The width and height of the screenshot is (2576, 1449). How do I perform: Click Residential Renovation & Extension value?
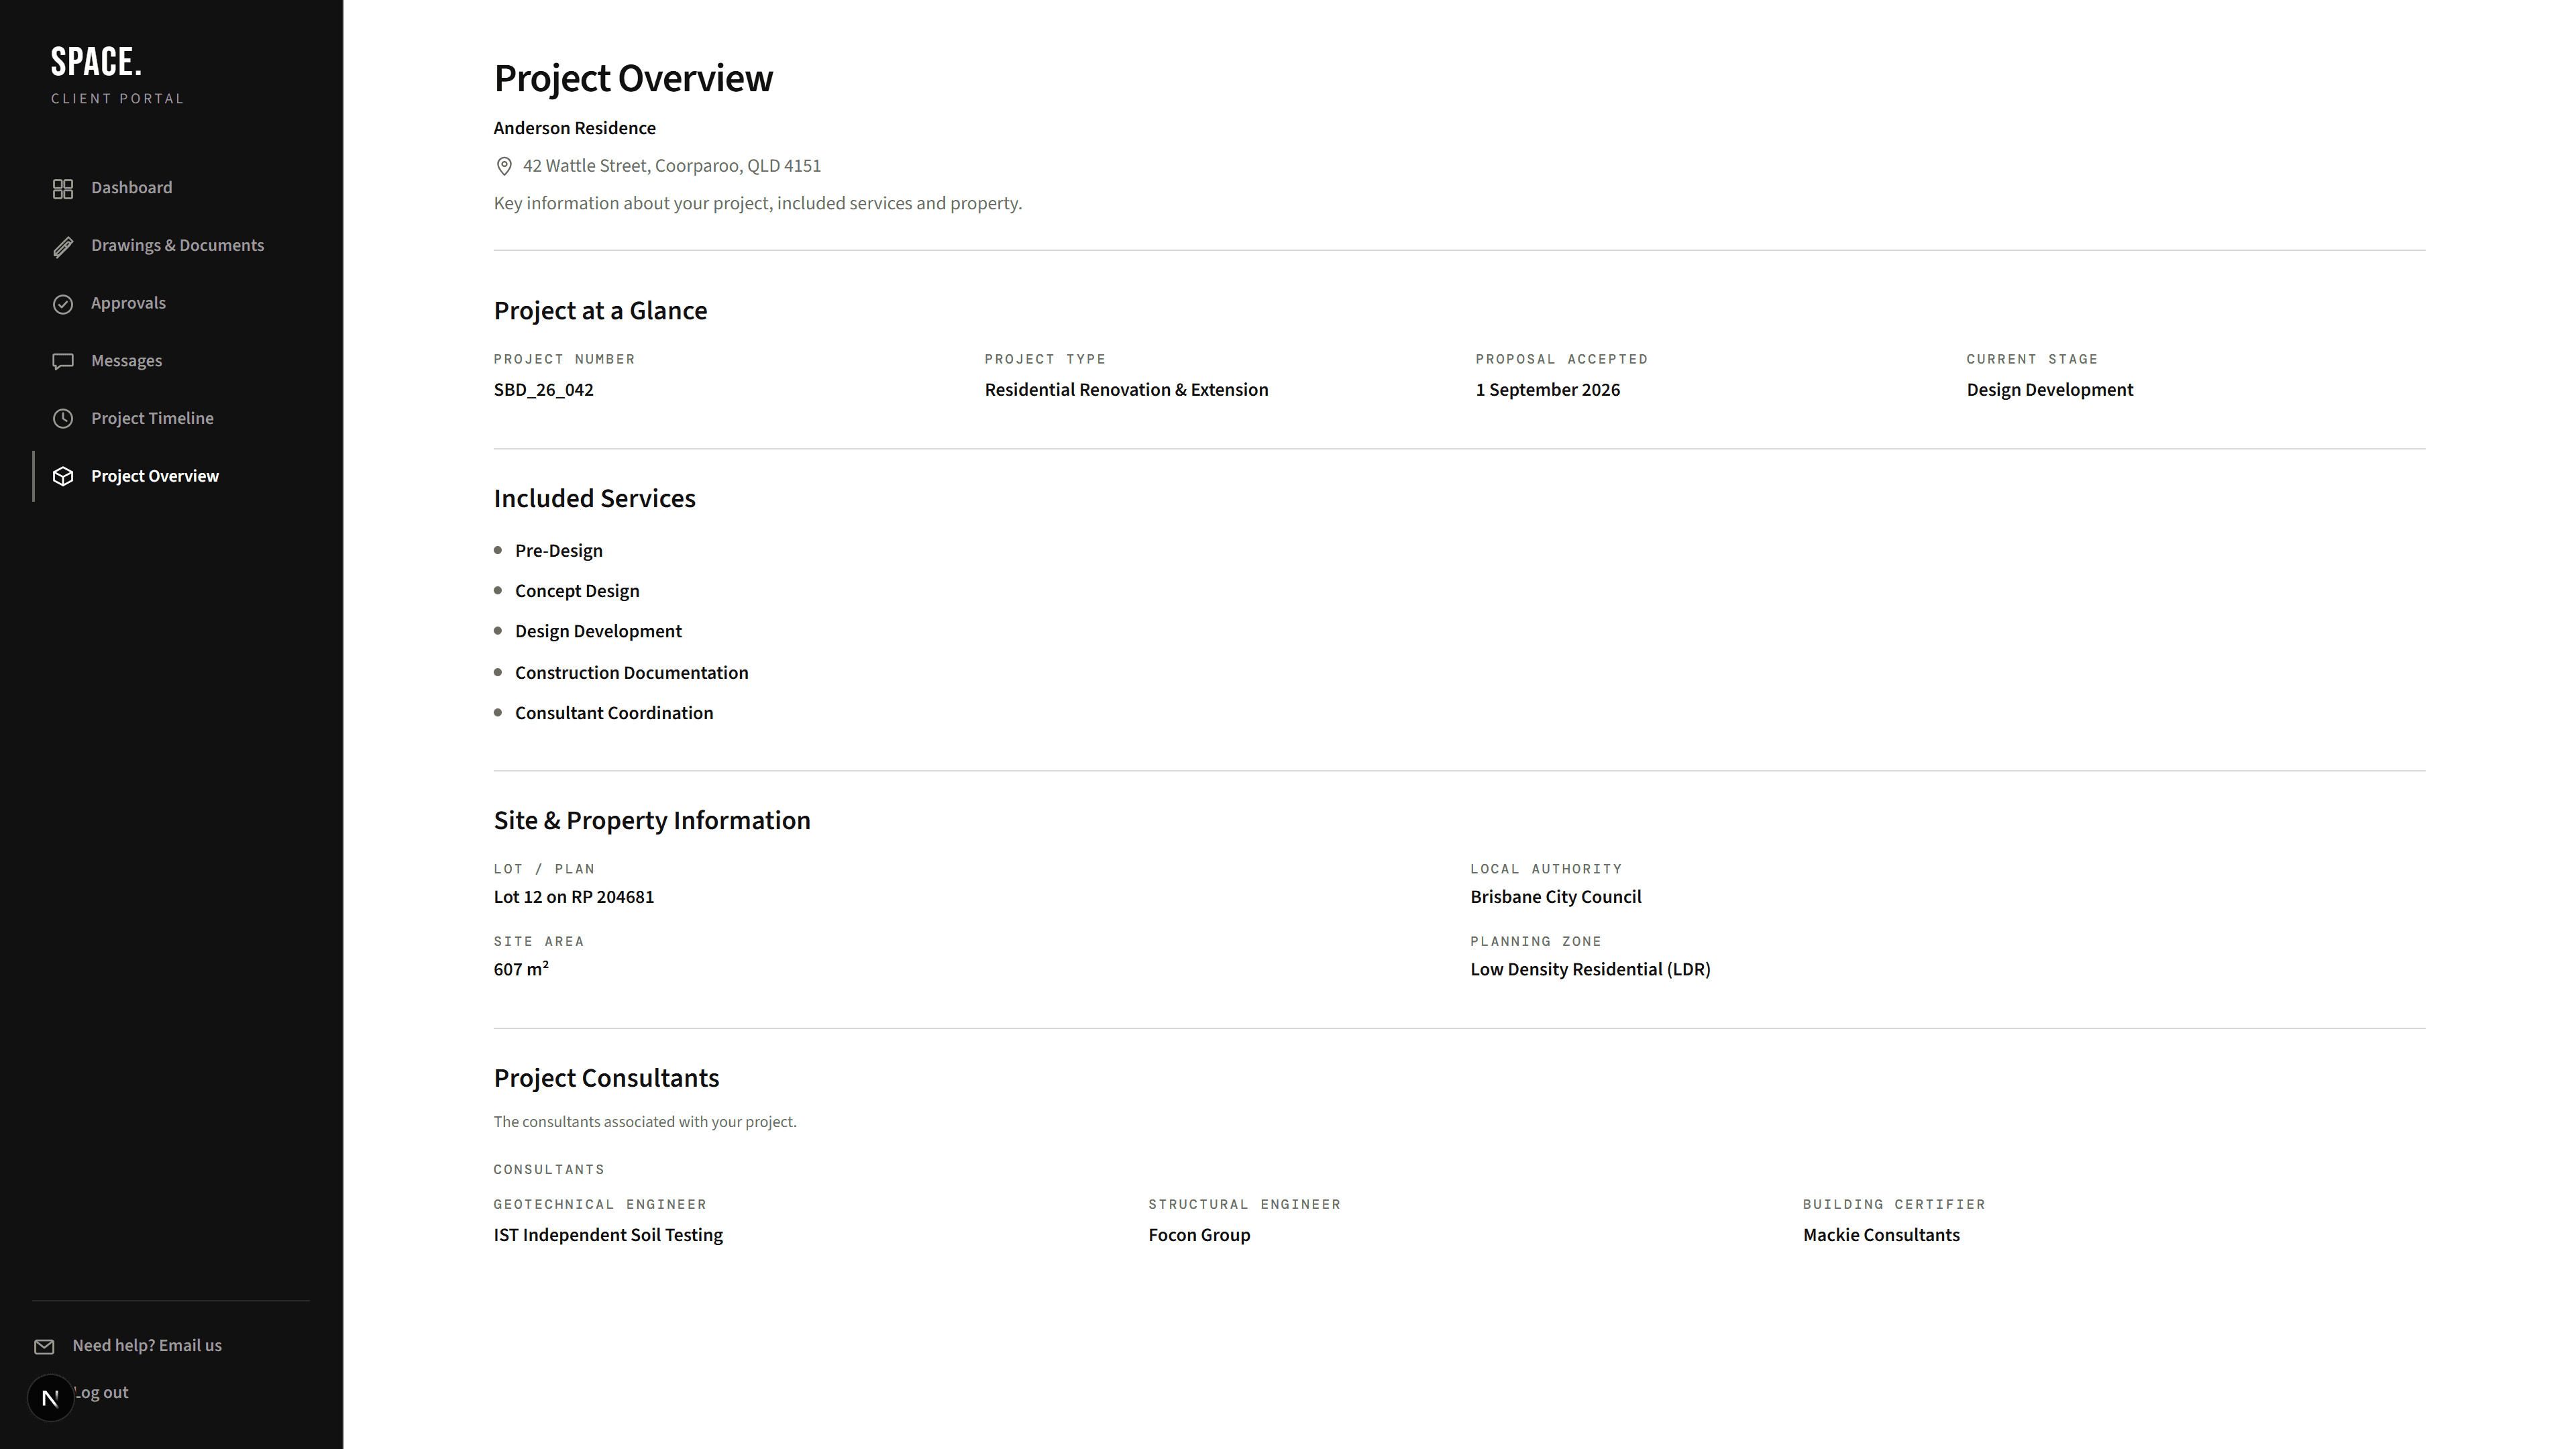coord(1126,390)
